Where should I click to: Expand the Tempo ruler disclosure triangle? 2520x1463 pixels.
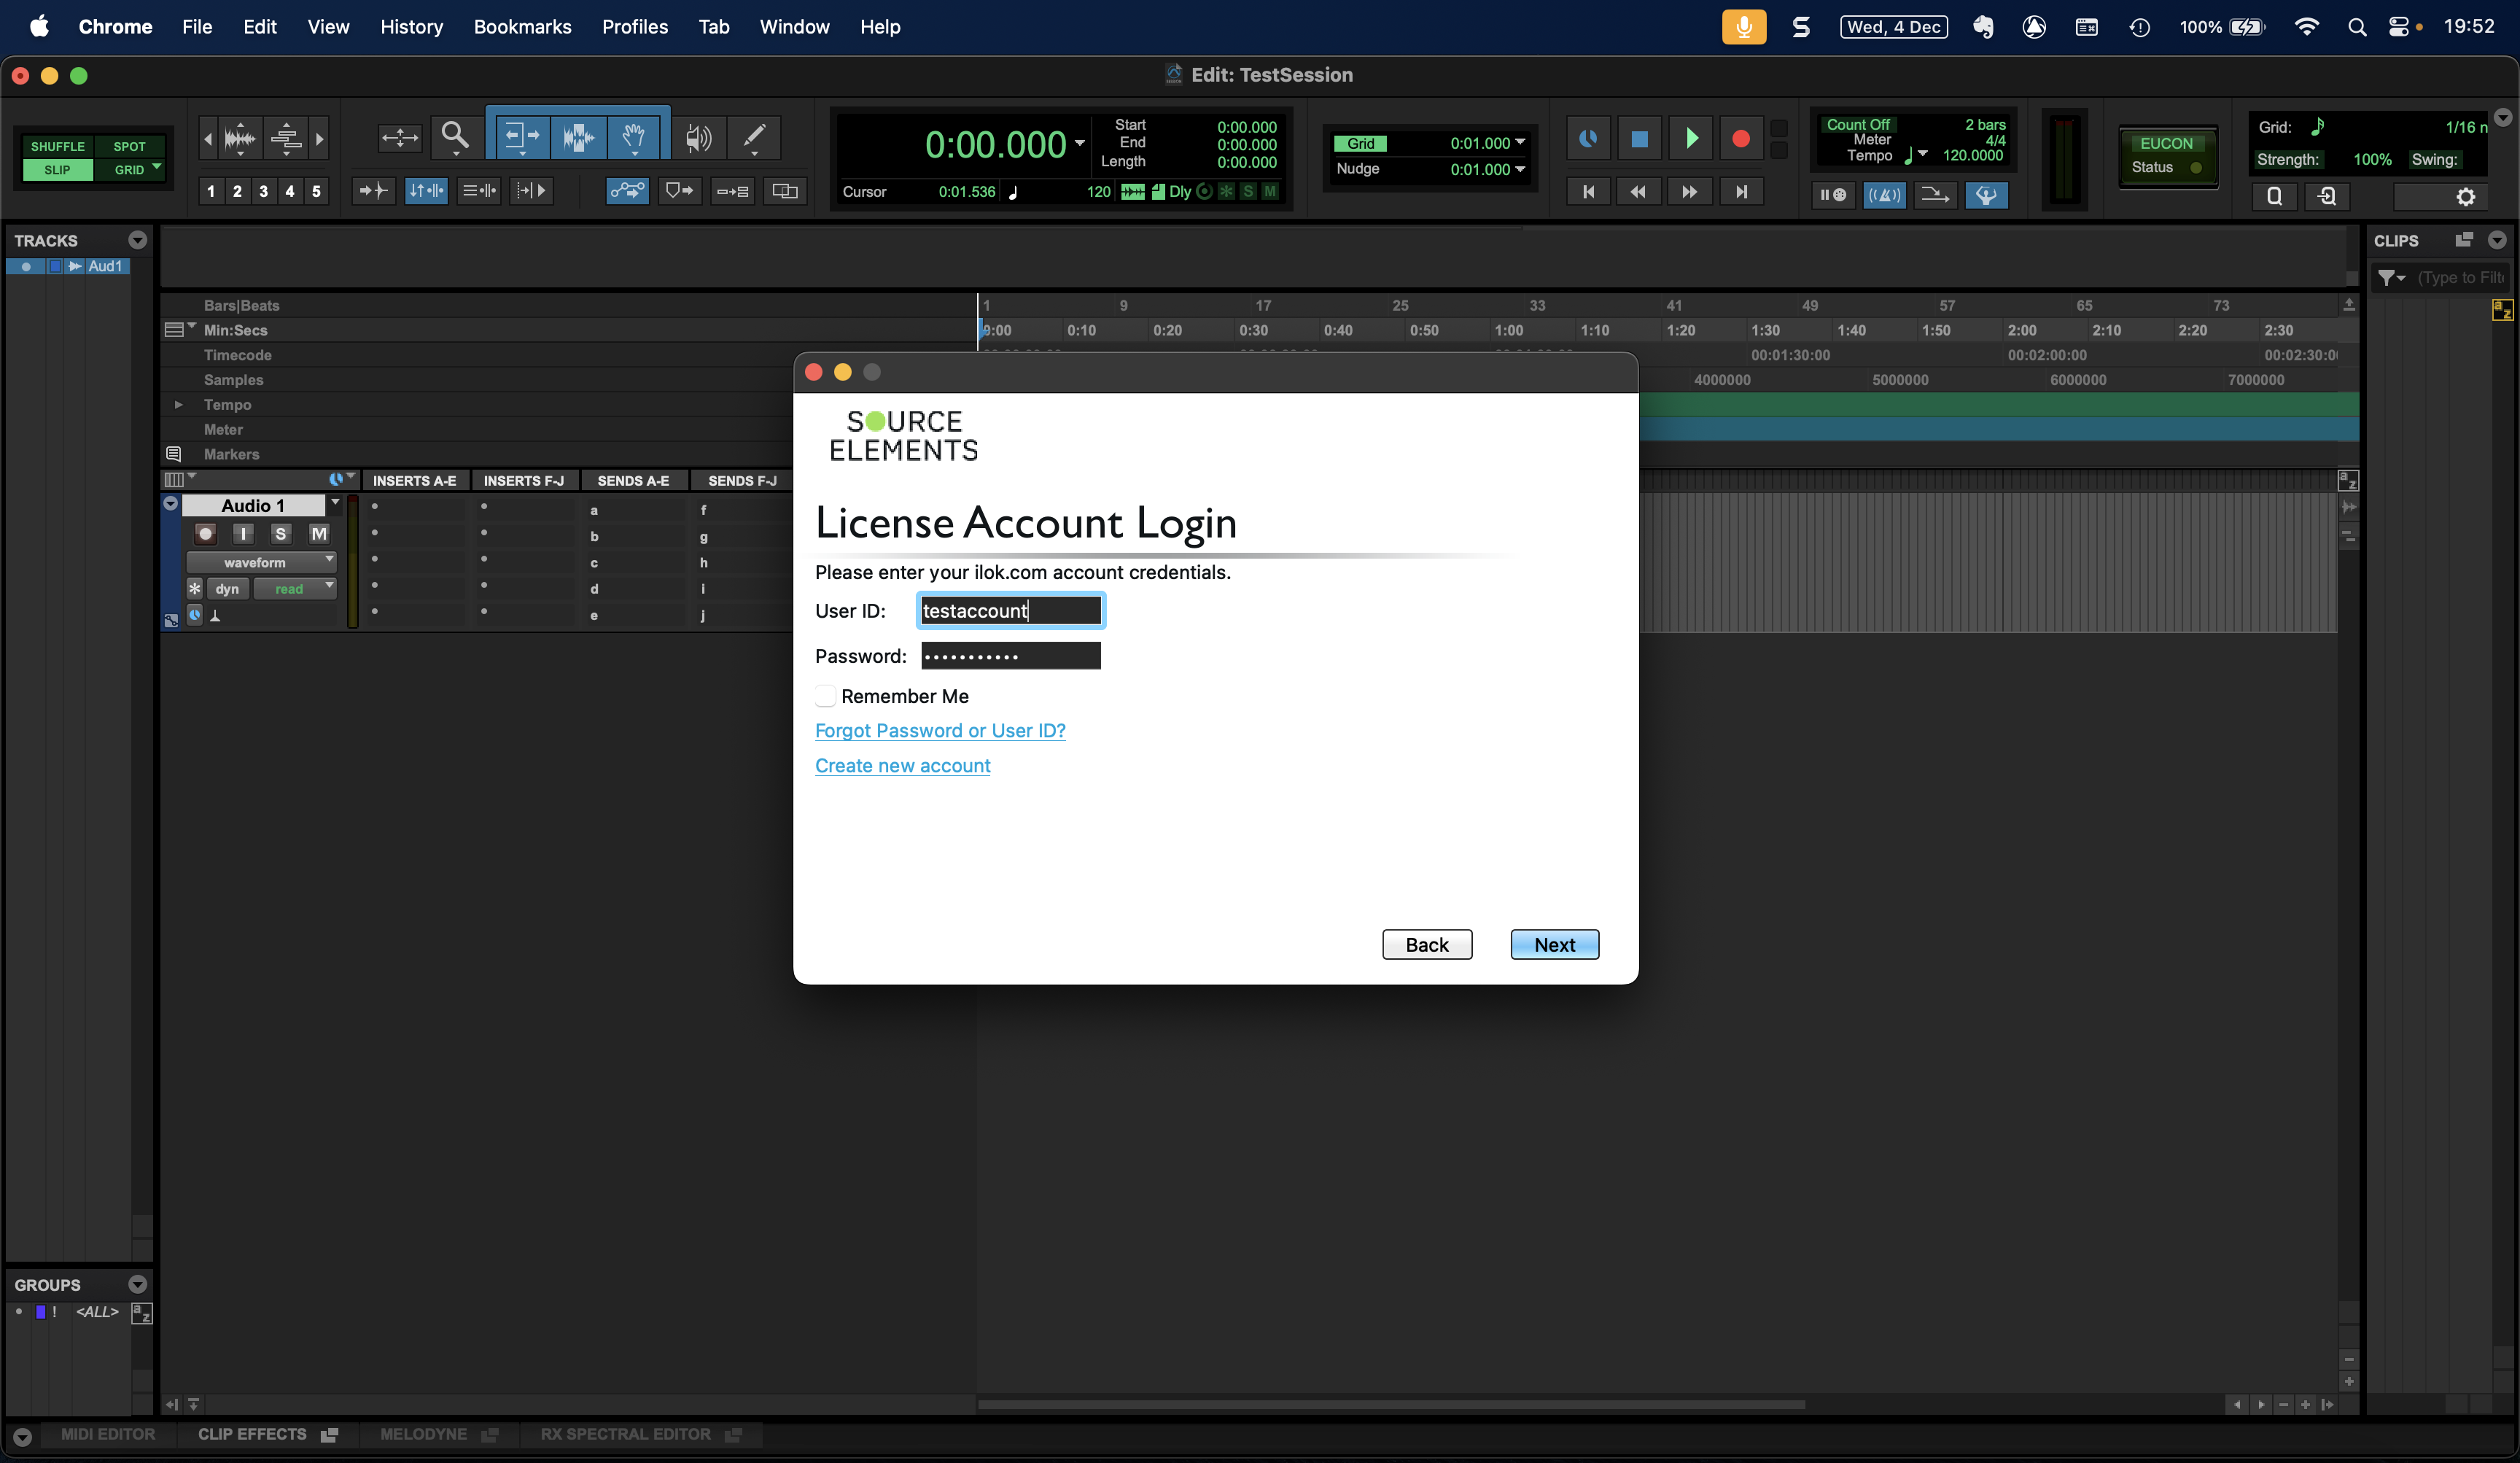(178, 405)
